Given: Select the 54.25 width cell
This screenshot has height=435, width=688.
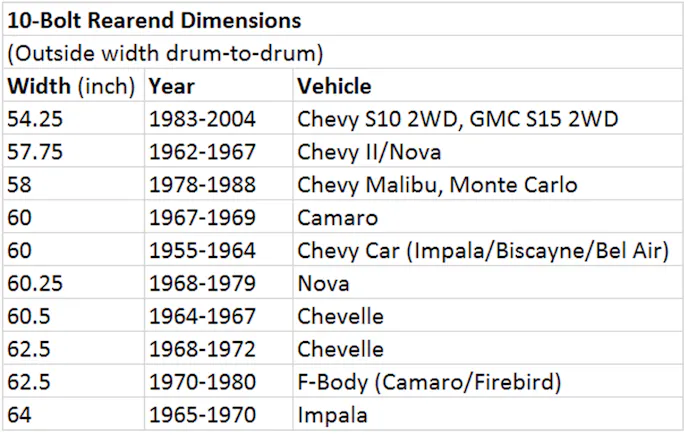Looking at the screenshot, I should [x=34, y=119].
